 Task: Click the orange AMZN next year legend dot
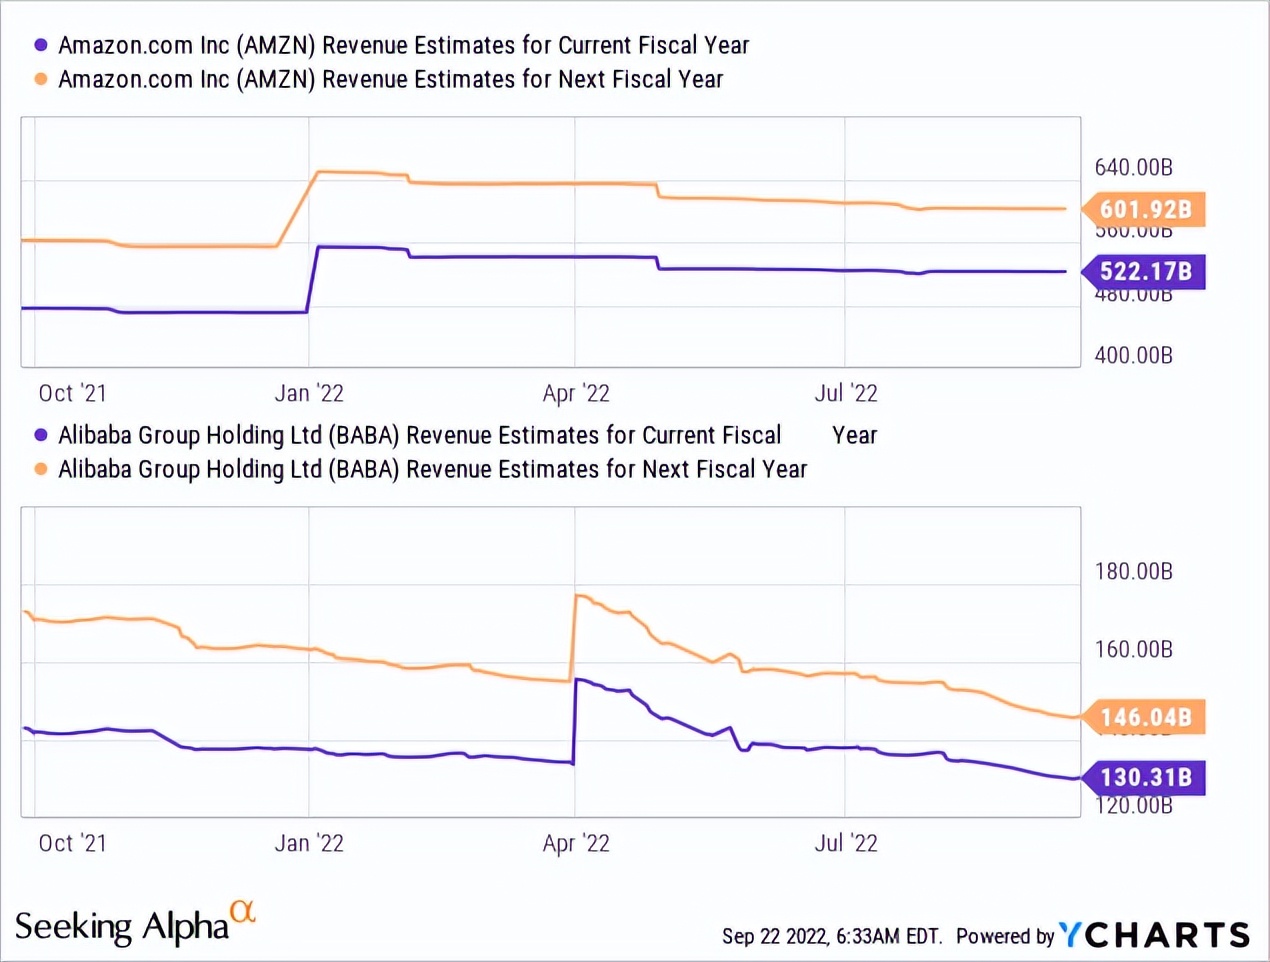[x=41, y=79]
